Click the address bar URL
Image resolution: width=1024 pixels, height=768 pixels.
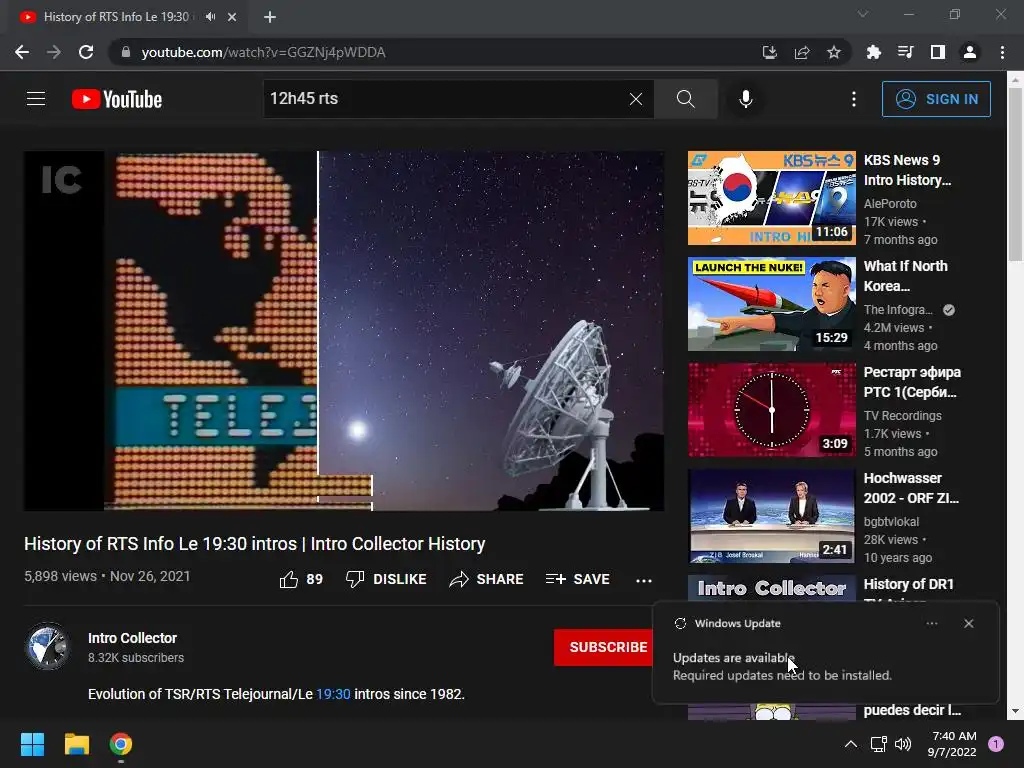[263, 52]
